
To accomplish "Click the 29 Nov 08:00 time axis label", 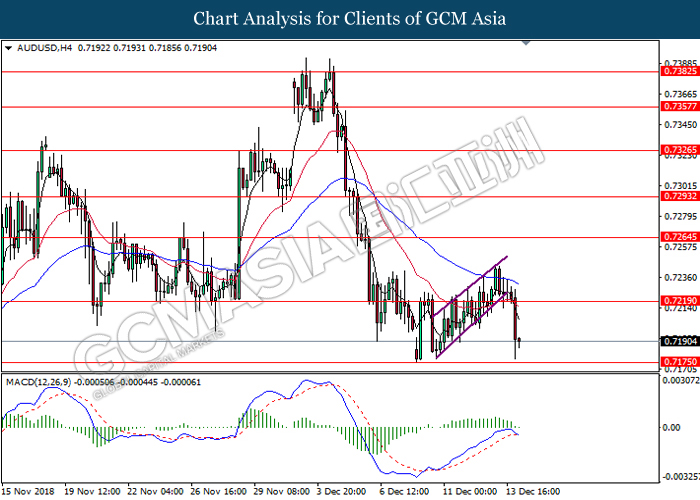I will click(281, 492).
